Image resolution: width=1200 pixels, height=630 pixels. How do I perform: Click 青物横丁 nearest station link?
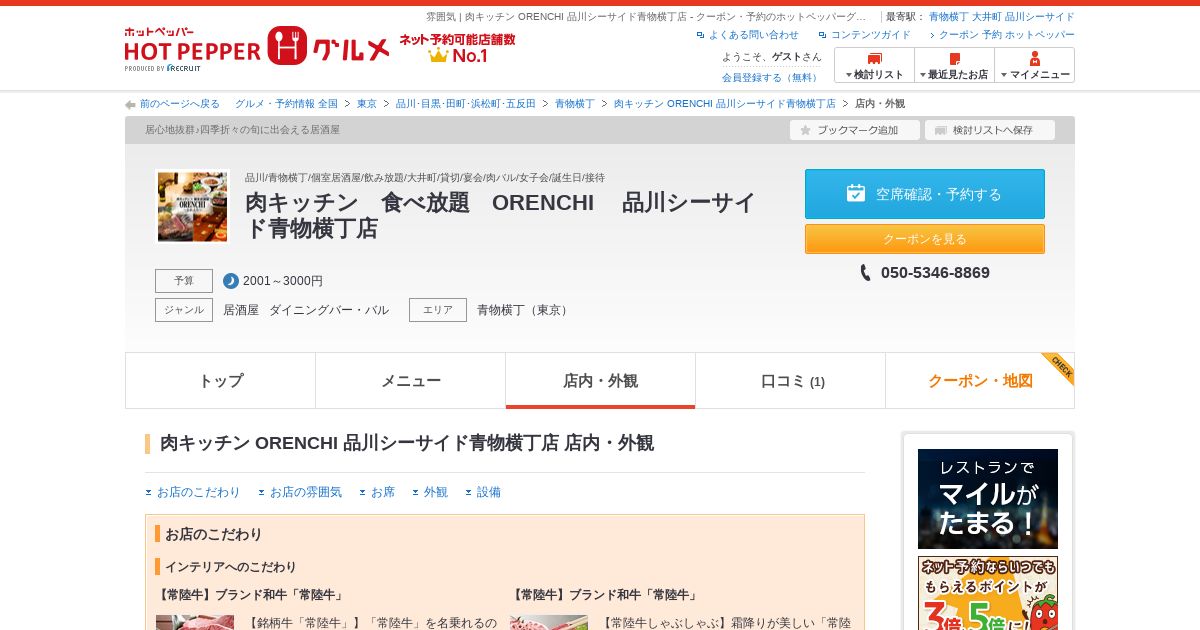click(x=948, y=17)
